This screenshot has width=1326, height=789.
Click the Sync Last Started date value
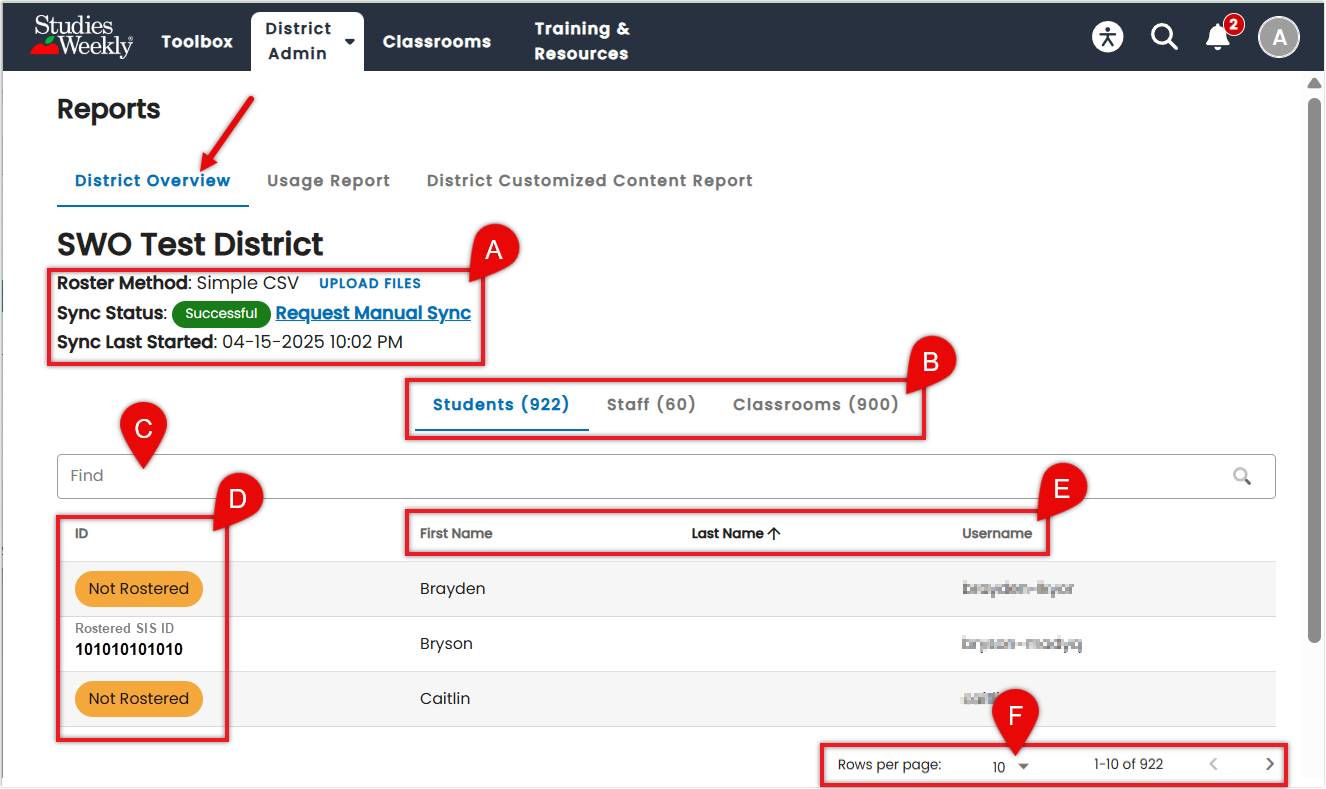point(313,342)
